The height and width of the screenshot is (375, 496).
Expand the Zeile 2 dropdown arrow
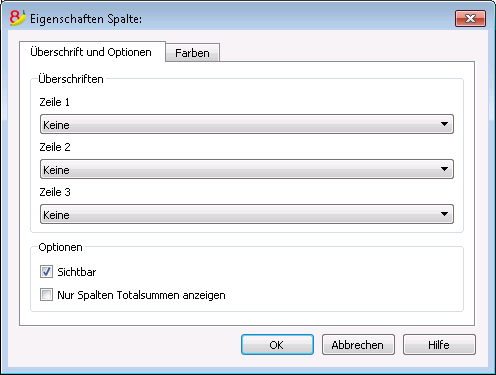coord(444,169)
